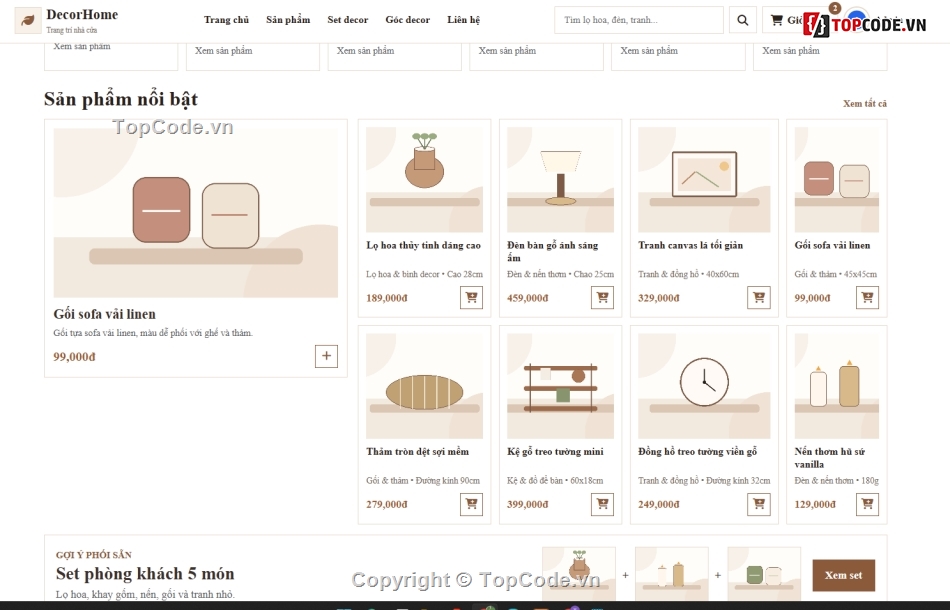This screenshot has width=950, height=610.
Task: Open the wall clock product image
Action: (704, 386)
